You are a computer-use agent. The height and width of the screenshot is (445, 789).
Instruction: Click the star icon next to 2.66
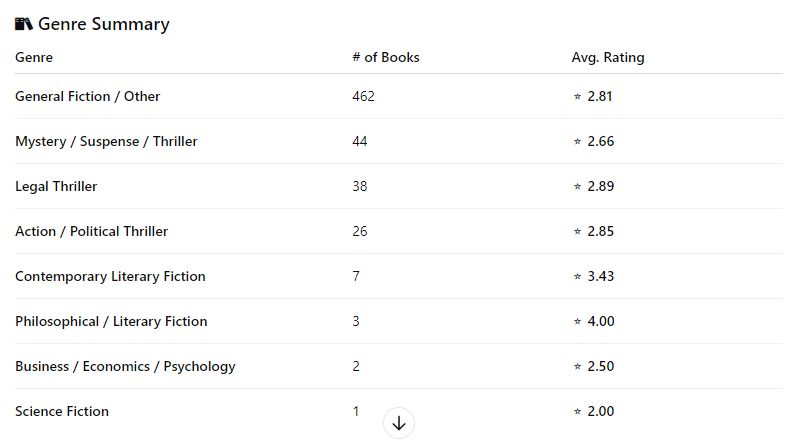577,142
